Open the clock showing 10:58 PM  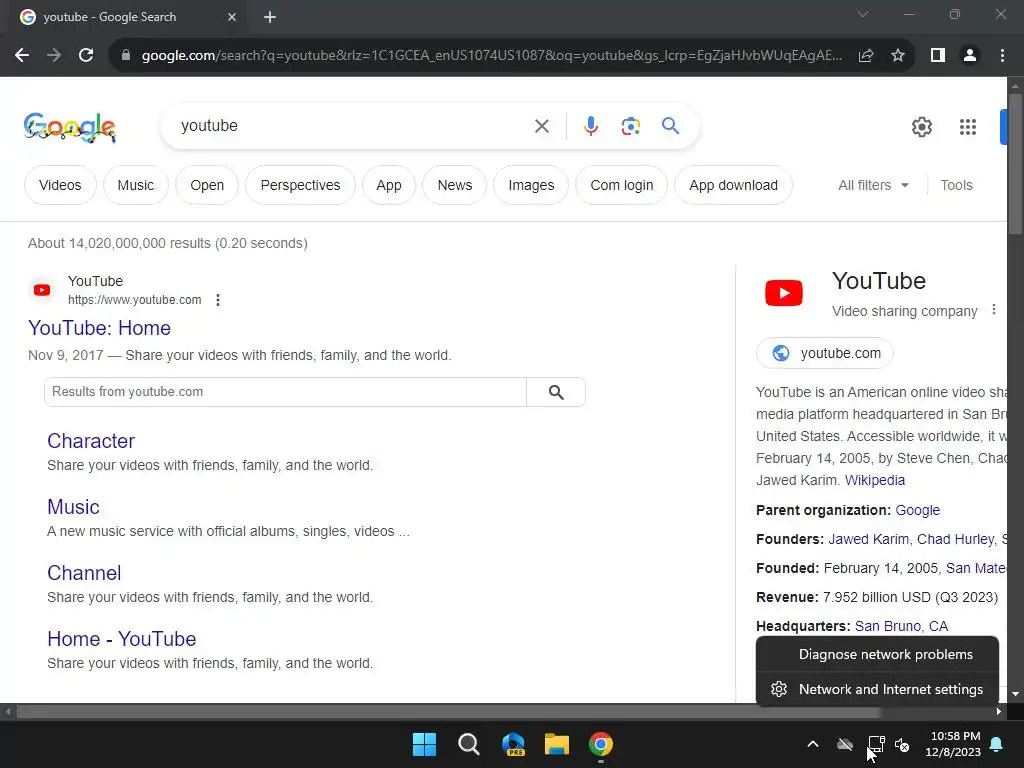coord(953,744)
